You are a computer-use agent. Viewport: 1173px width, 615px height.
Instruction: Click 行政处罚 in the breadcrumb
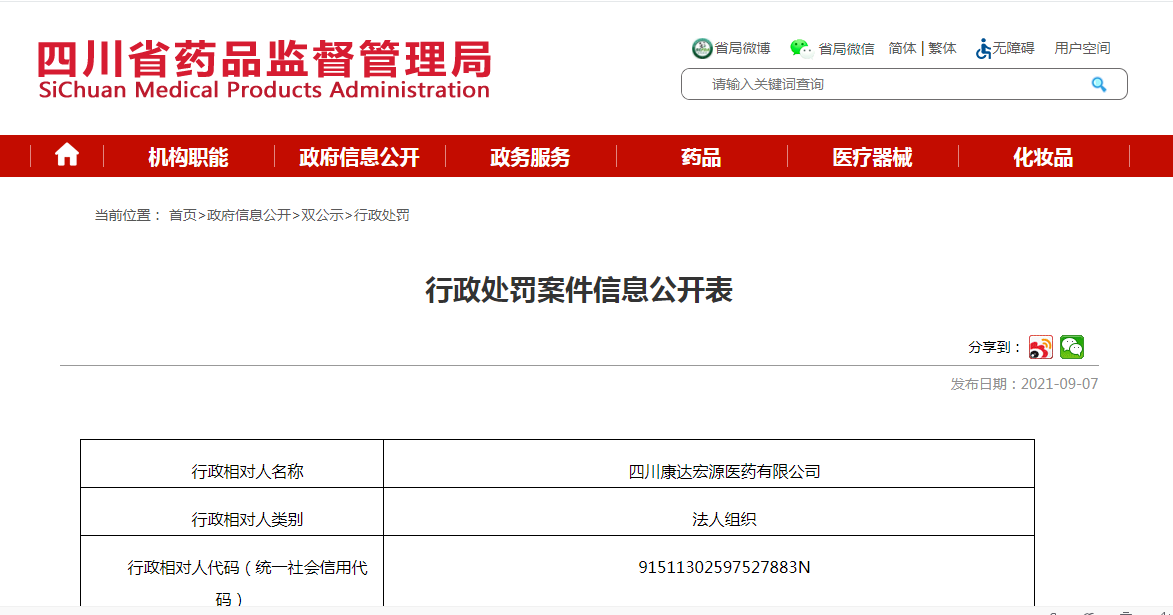click(382, 215)
